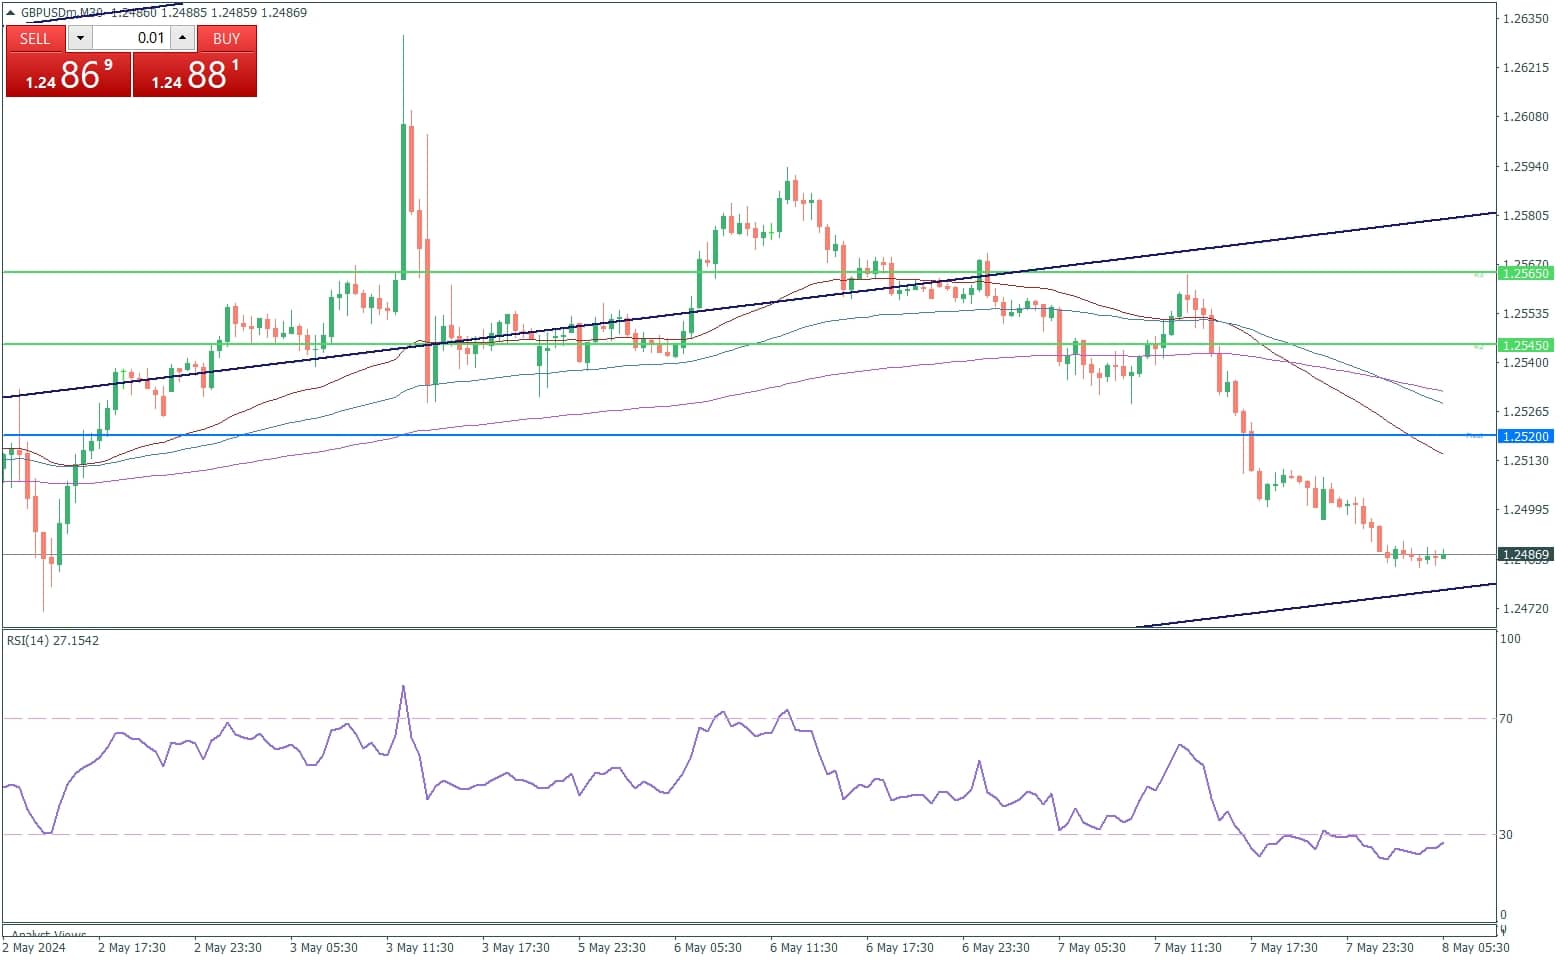Click the 6 May 23:30 time label
The height and width of the screenshot is (960, 1560).
996,948
